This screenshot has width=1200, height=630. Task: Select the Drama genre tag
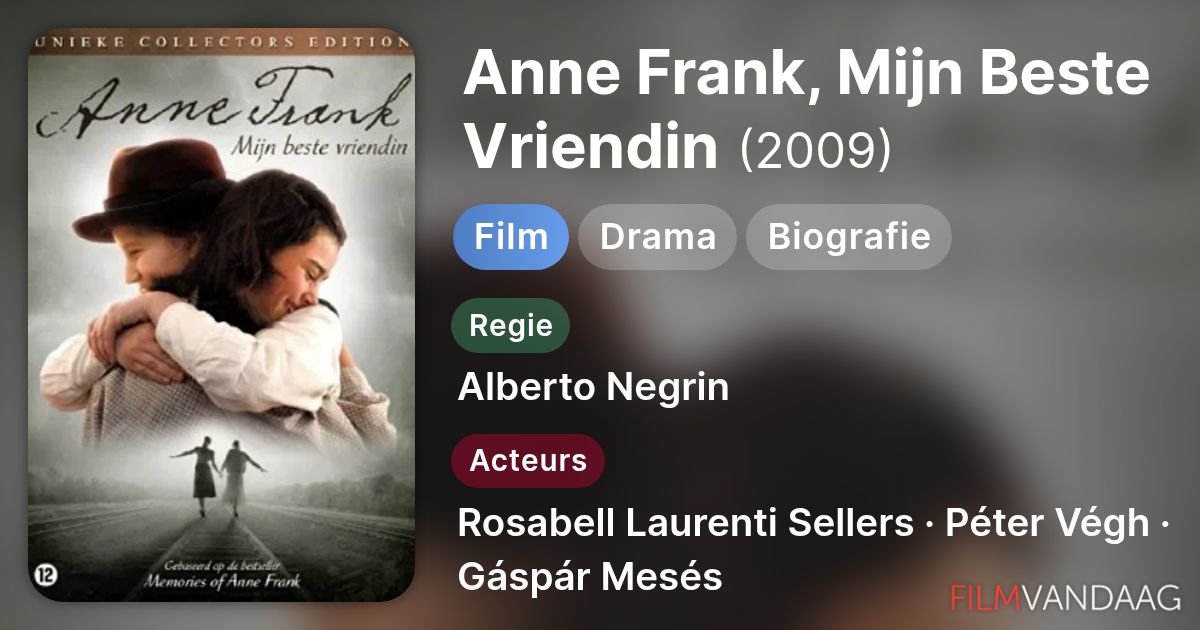point(657,237)
